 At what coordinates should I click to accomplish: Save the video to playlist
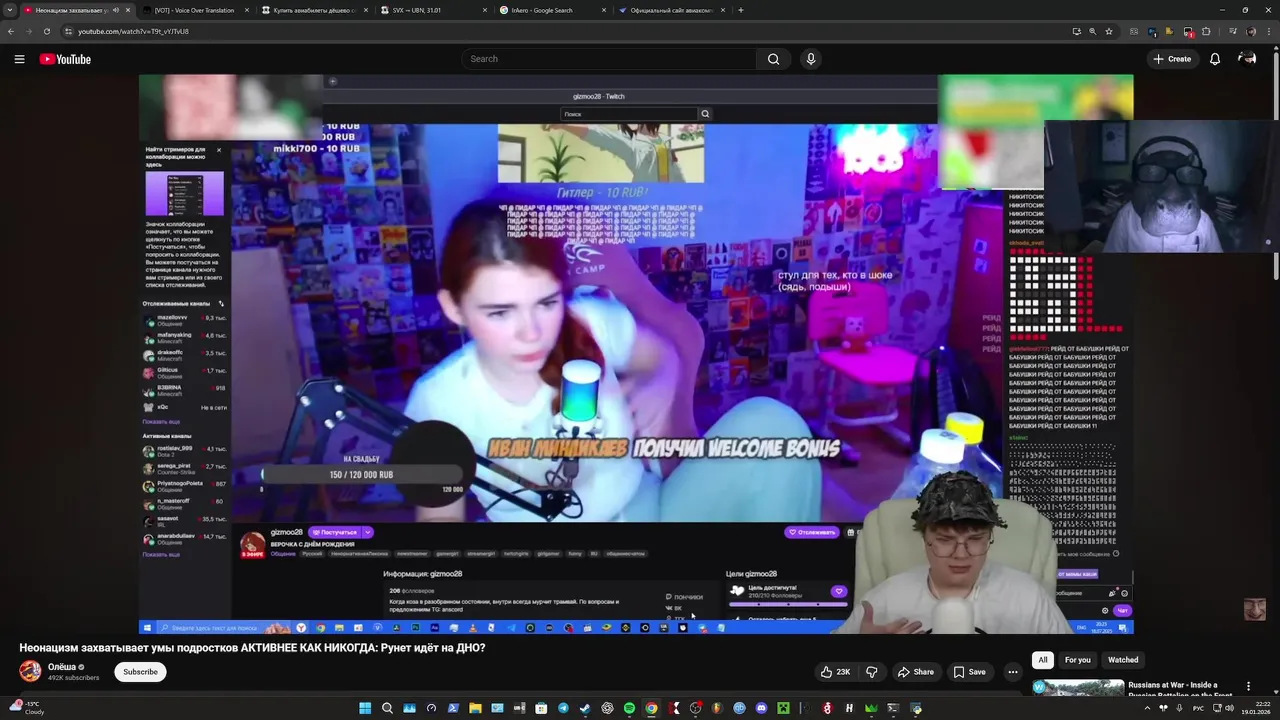(x=969, y=672)
